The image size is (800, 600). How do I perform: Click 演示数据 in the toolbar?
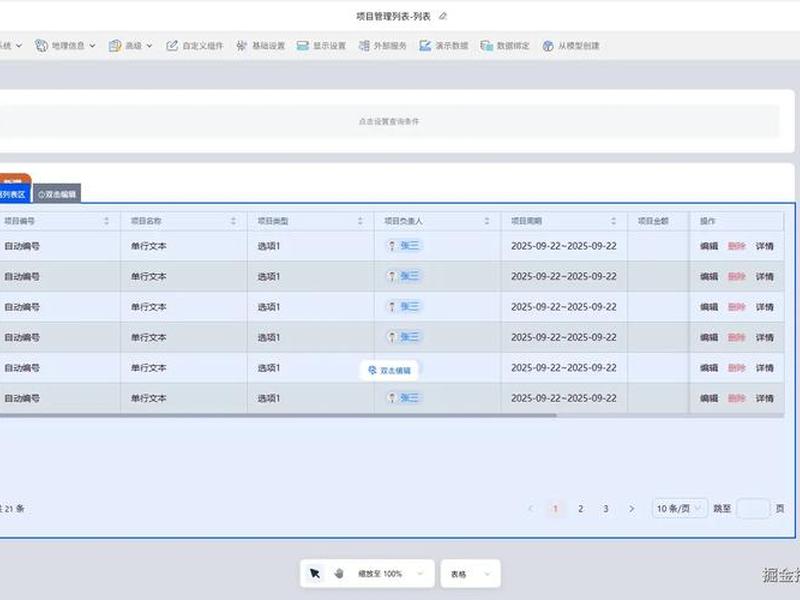[x=444, y=45]
